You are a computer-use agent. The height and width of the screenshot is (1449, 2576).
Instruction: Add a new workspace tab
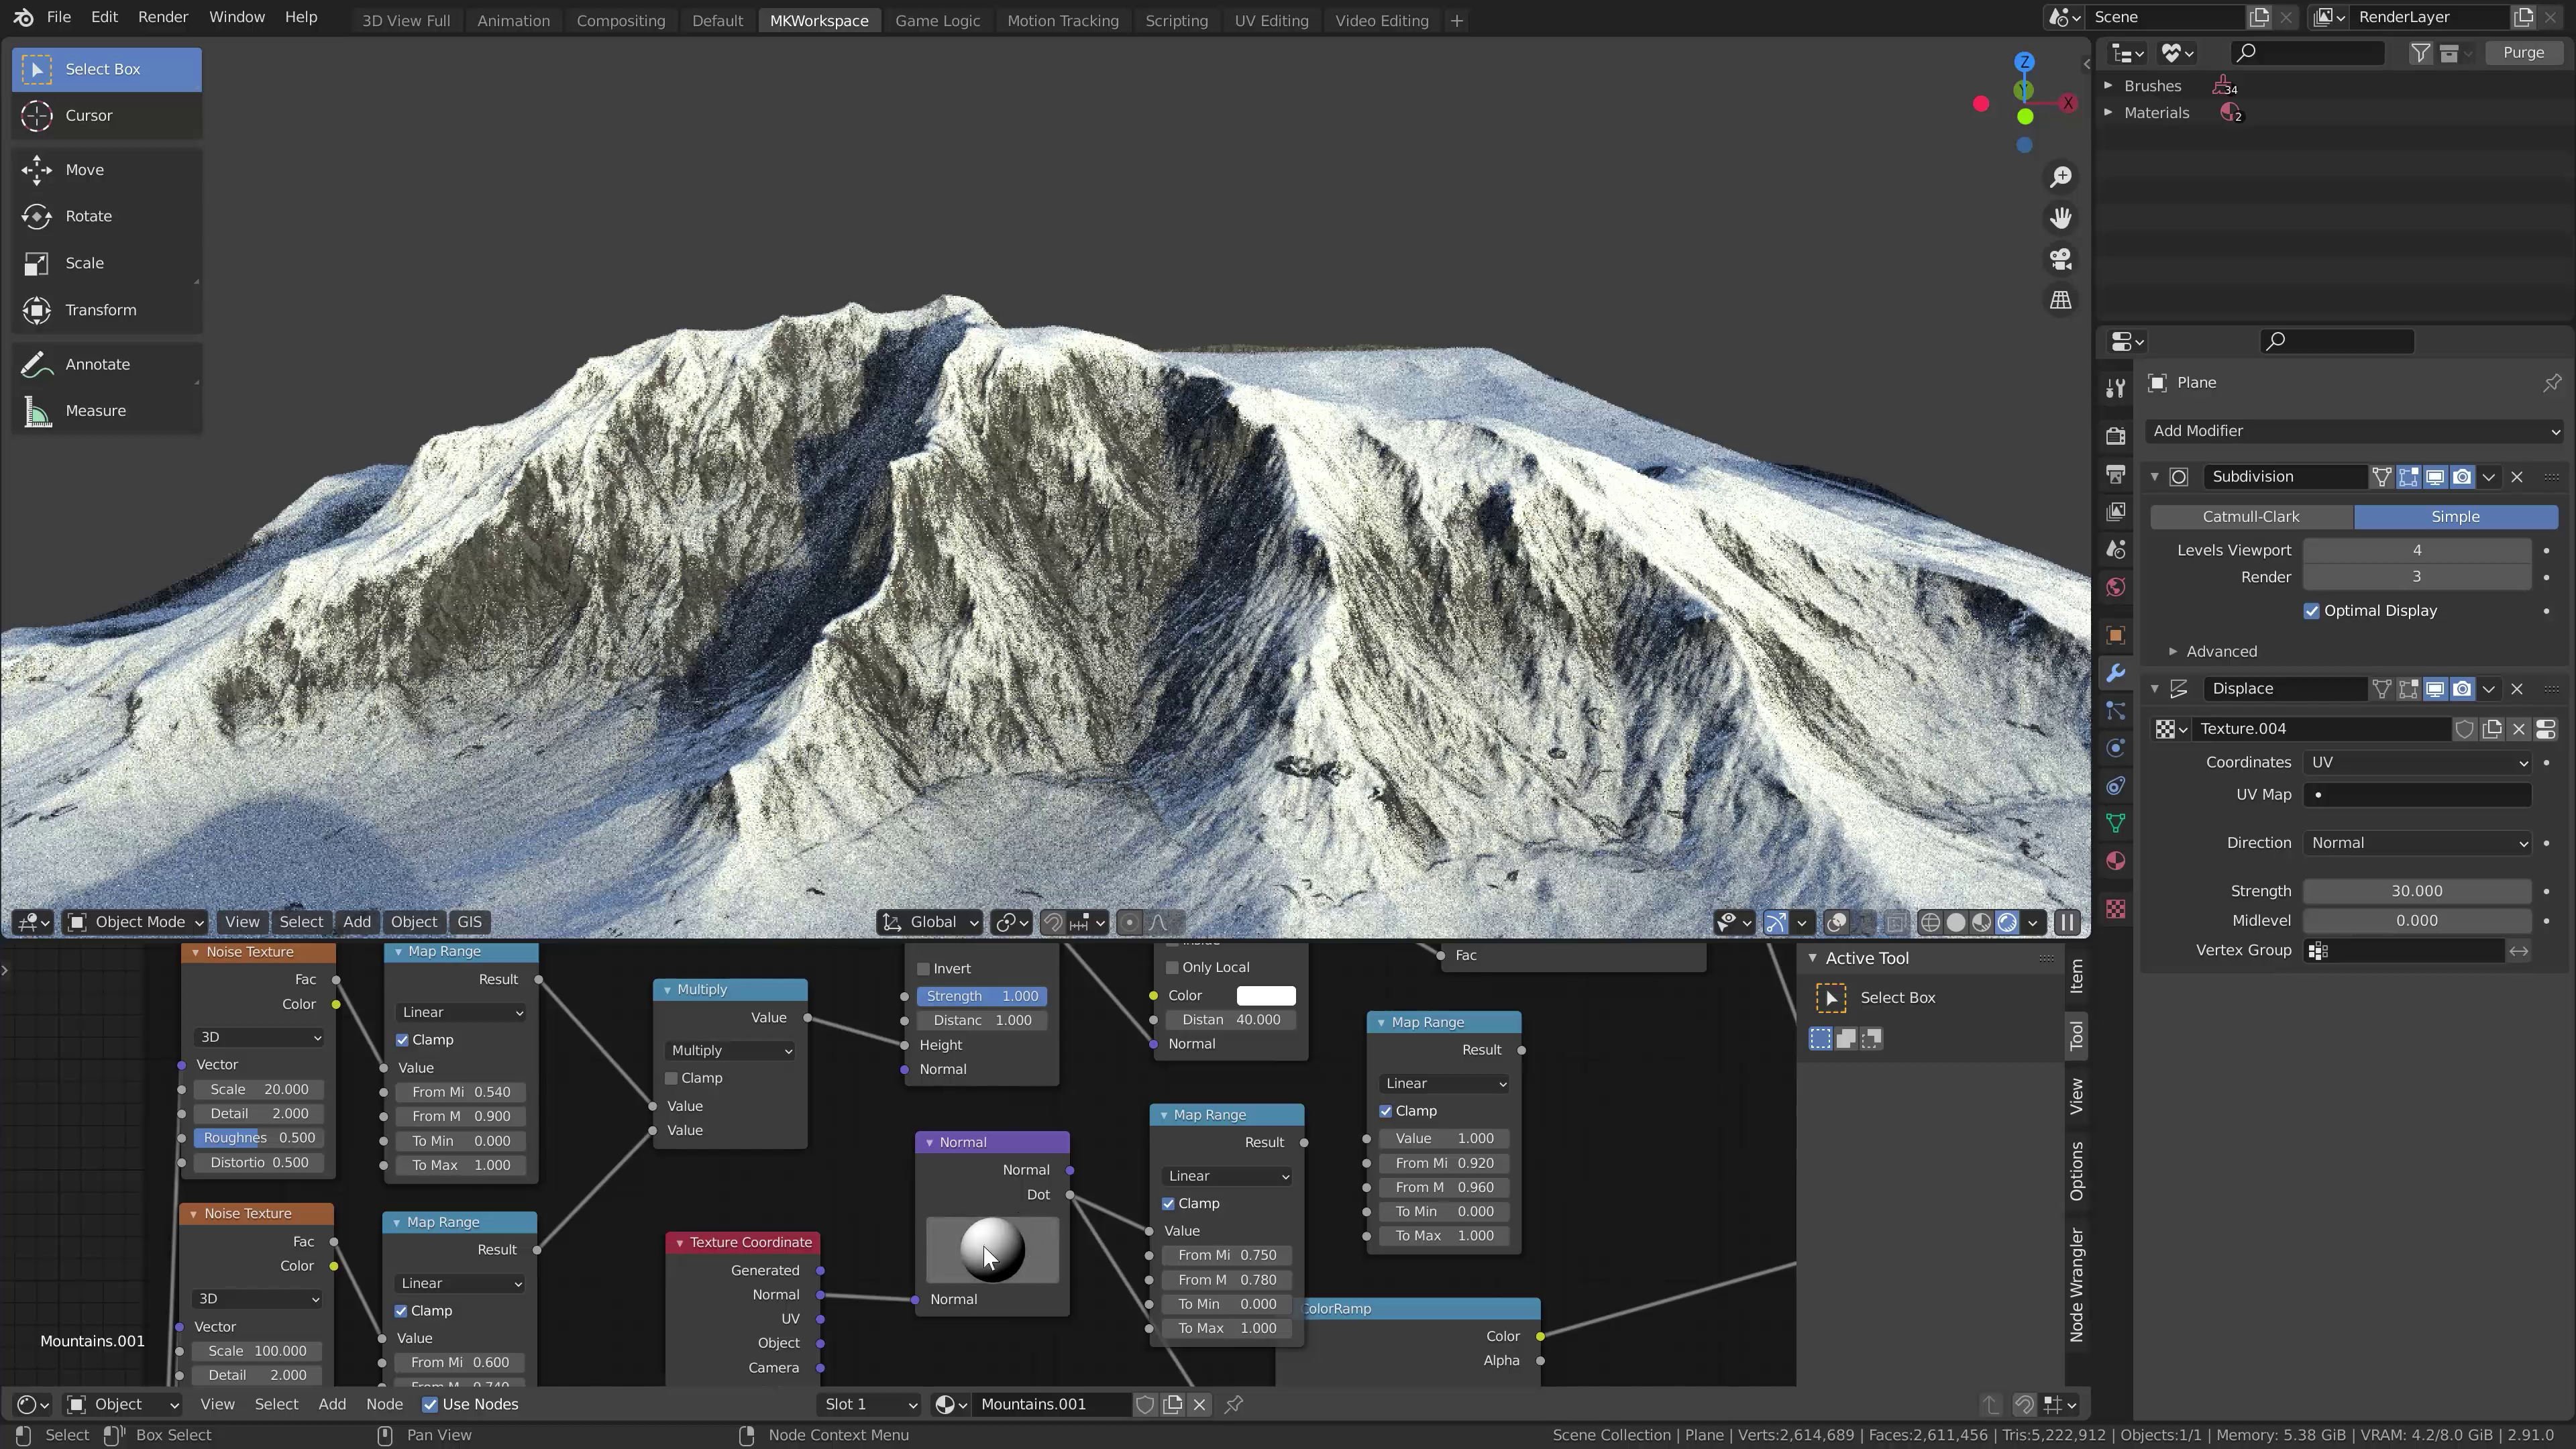coord(1456,20)
